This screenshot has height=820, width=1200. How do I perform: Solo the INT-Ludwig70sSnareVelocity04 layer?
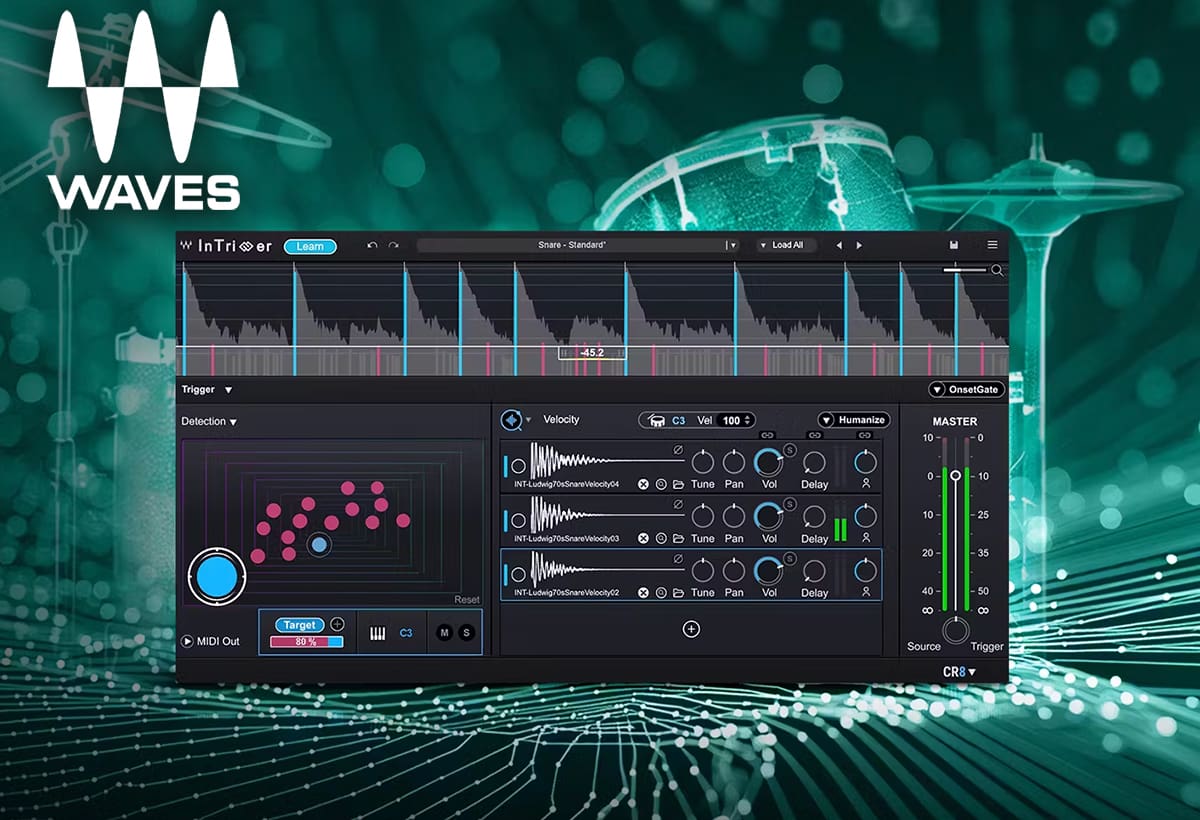(789, 451)
